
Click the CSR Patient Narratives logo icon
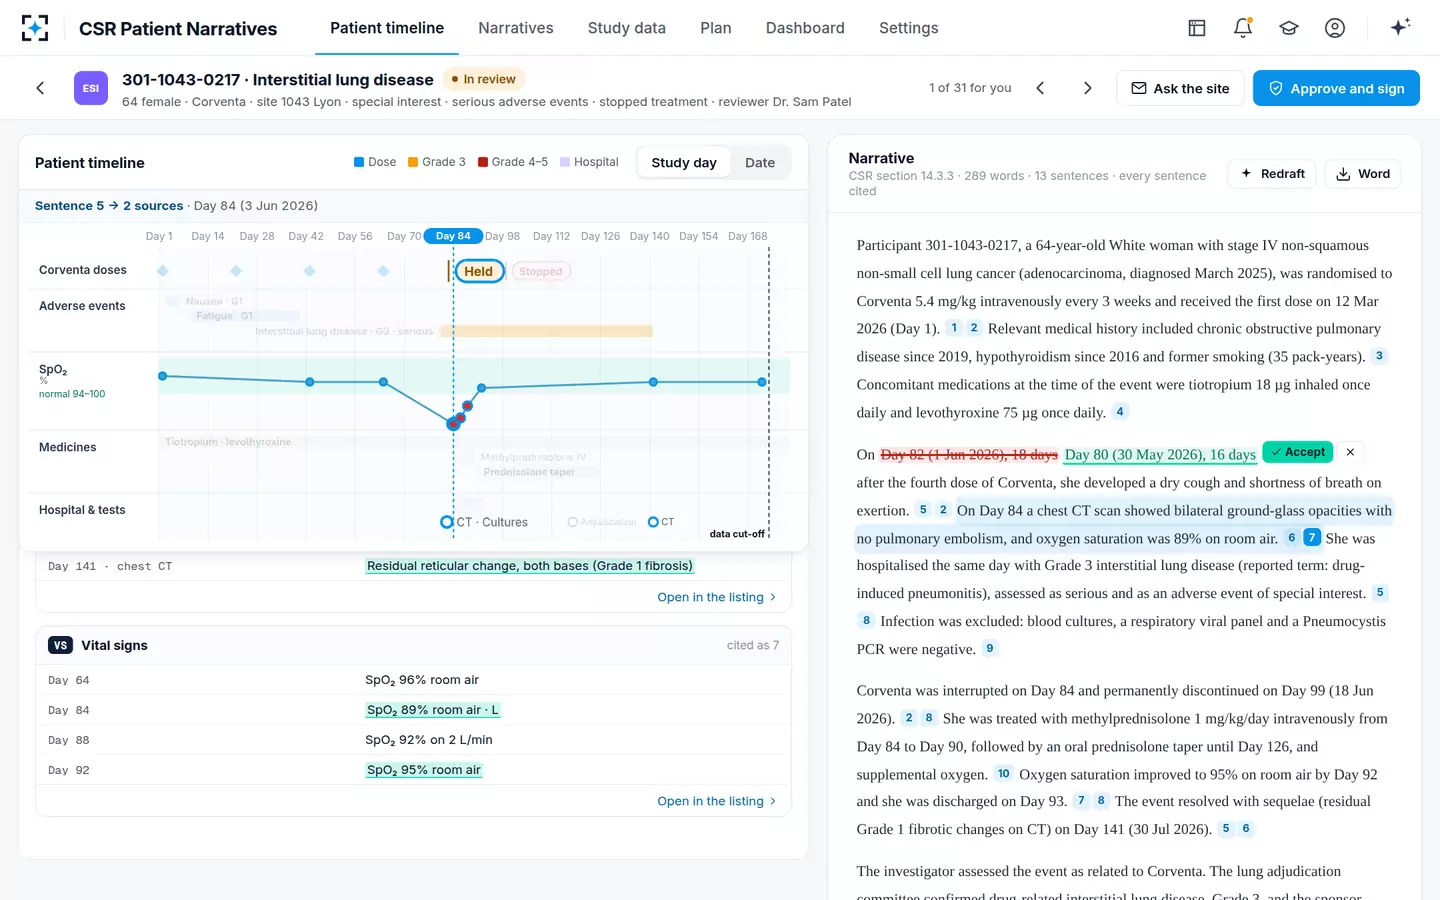35,28
